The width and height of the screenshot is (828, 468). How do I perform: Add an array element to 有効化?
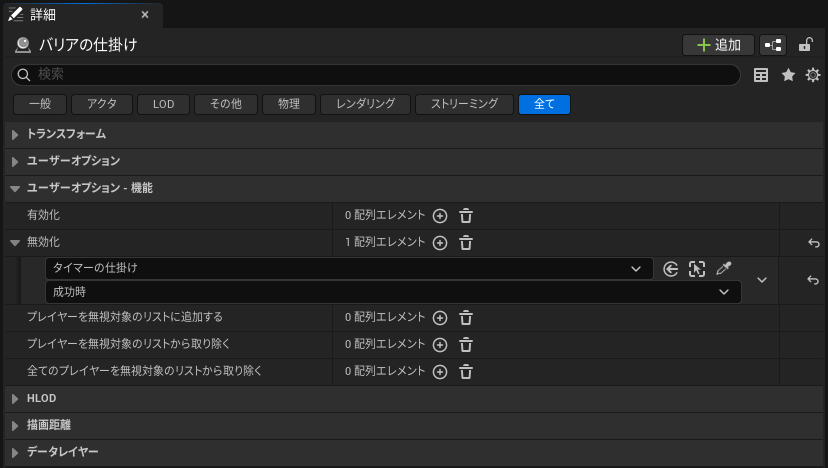[x=439, y=215]
